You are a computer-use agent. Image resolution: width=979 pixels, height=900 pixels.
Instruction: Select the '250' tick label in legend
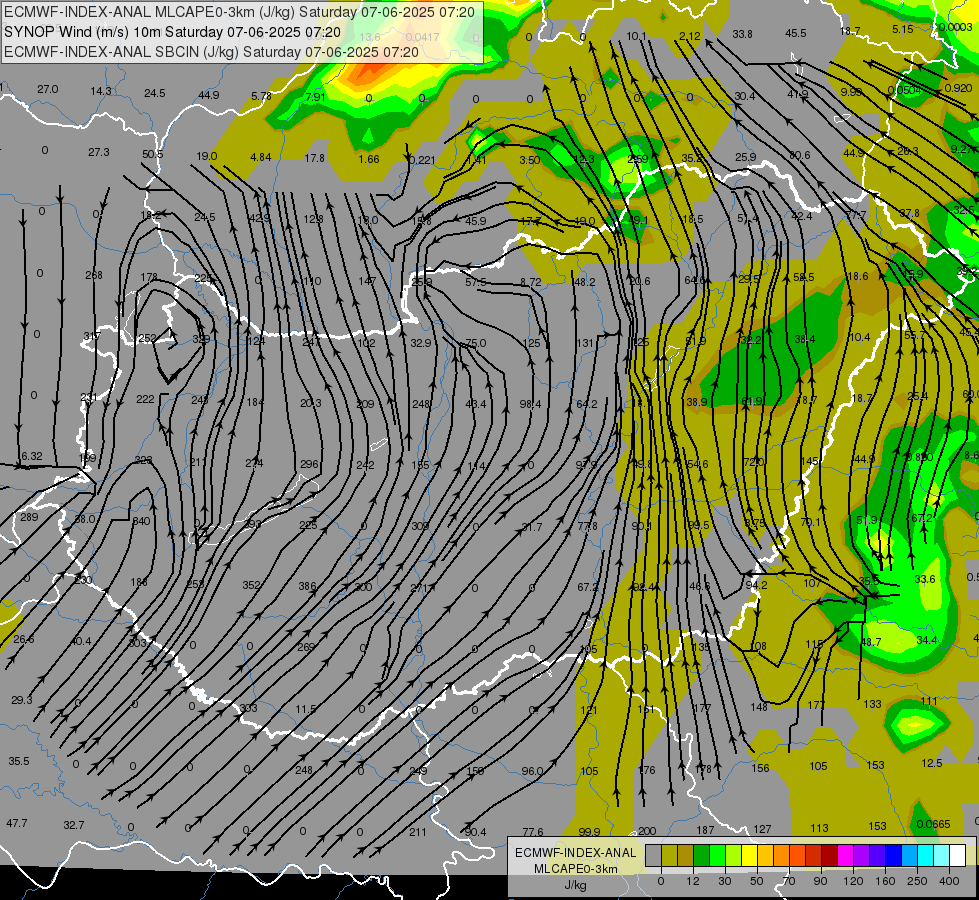[917, 881]
